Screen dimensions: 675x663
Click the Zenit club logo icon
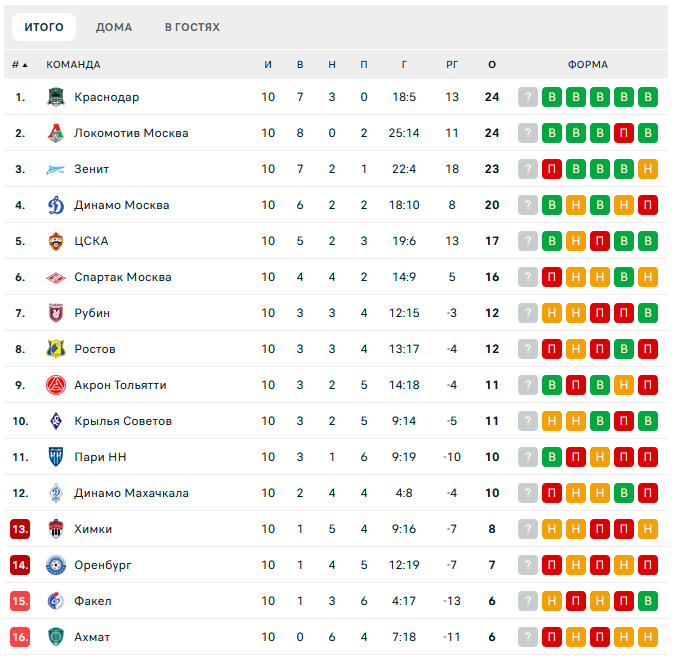click(x=56, y=169)
